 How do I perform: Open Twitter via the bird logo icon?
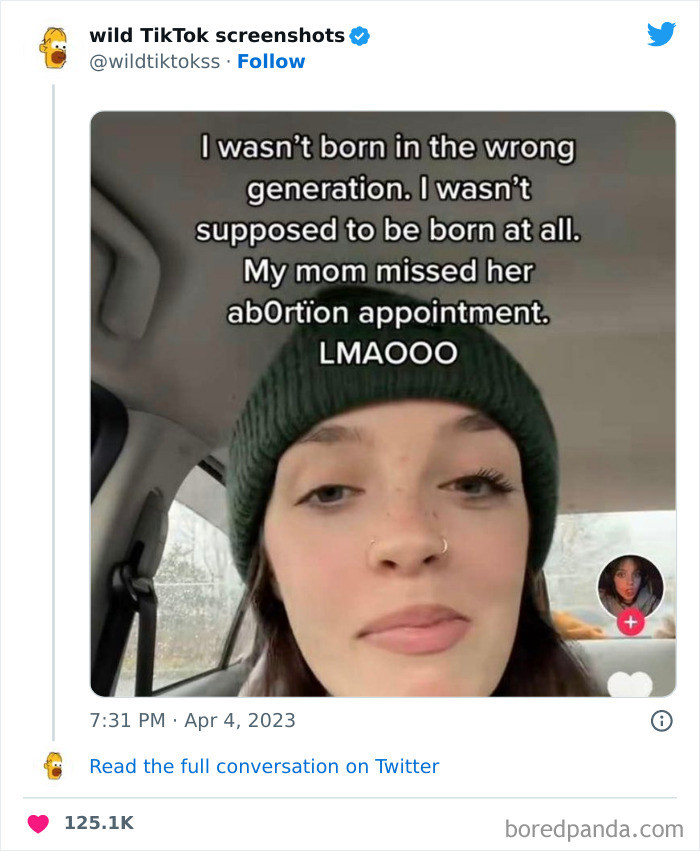tap(661, 33)
